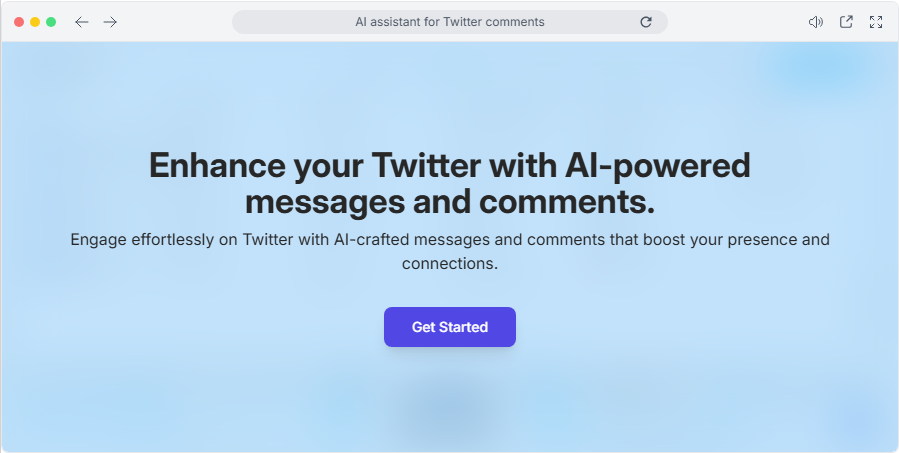Click the 'Enhance your Twitter' headline
Screen dimensions: 899x453
pos(315,166)
